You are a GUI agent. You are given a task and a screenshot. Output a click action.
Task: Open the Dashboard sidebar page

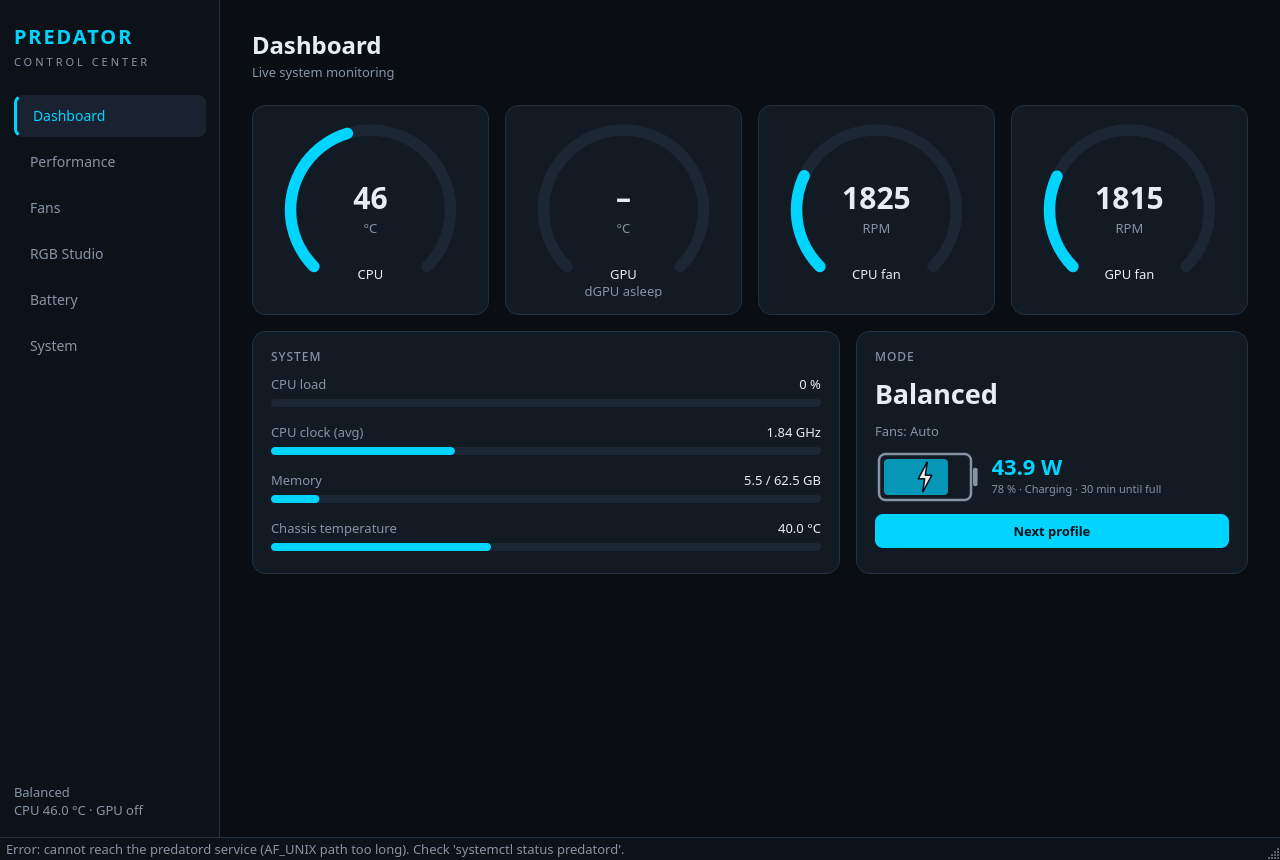(110, 116)
